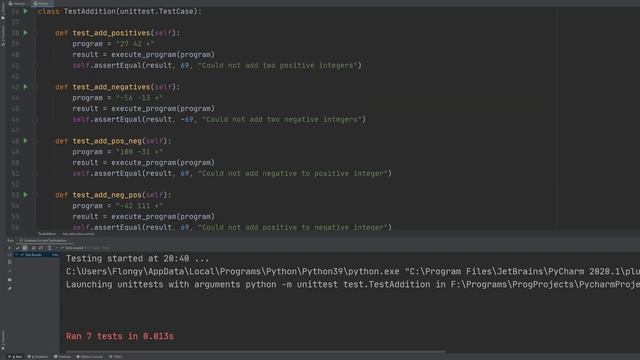Click the python.exe command line in console output
Image resolution: width=640 pixels, height=360 pixels.
click(353, 271)
